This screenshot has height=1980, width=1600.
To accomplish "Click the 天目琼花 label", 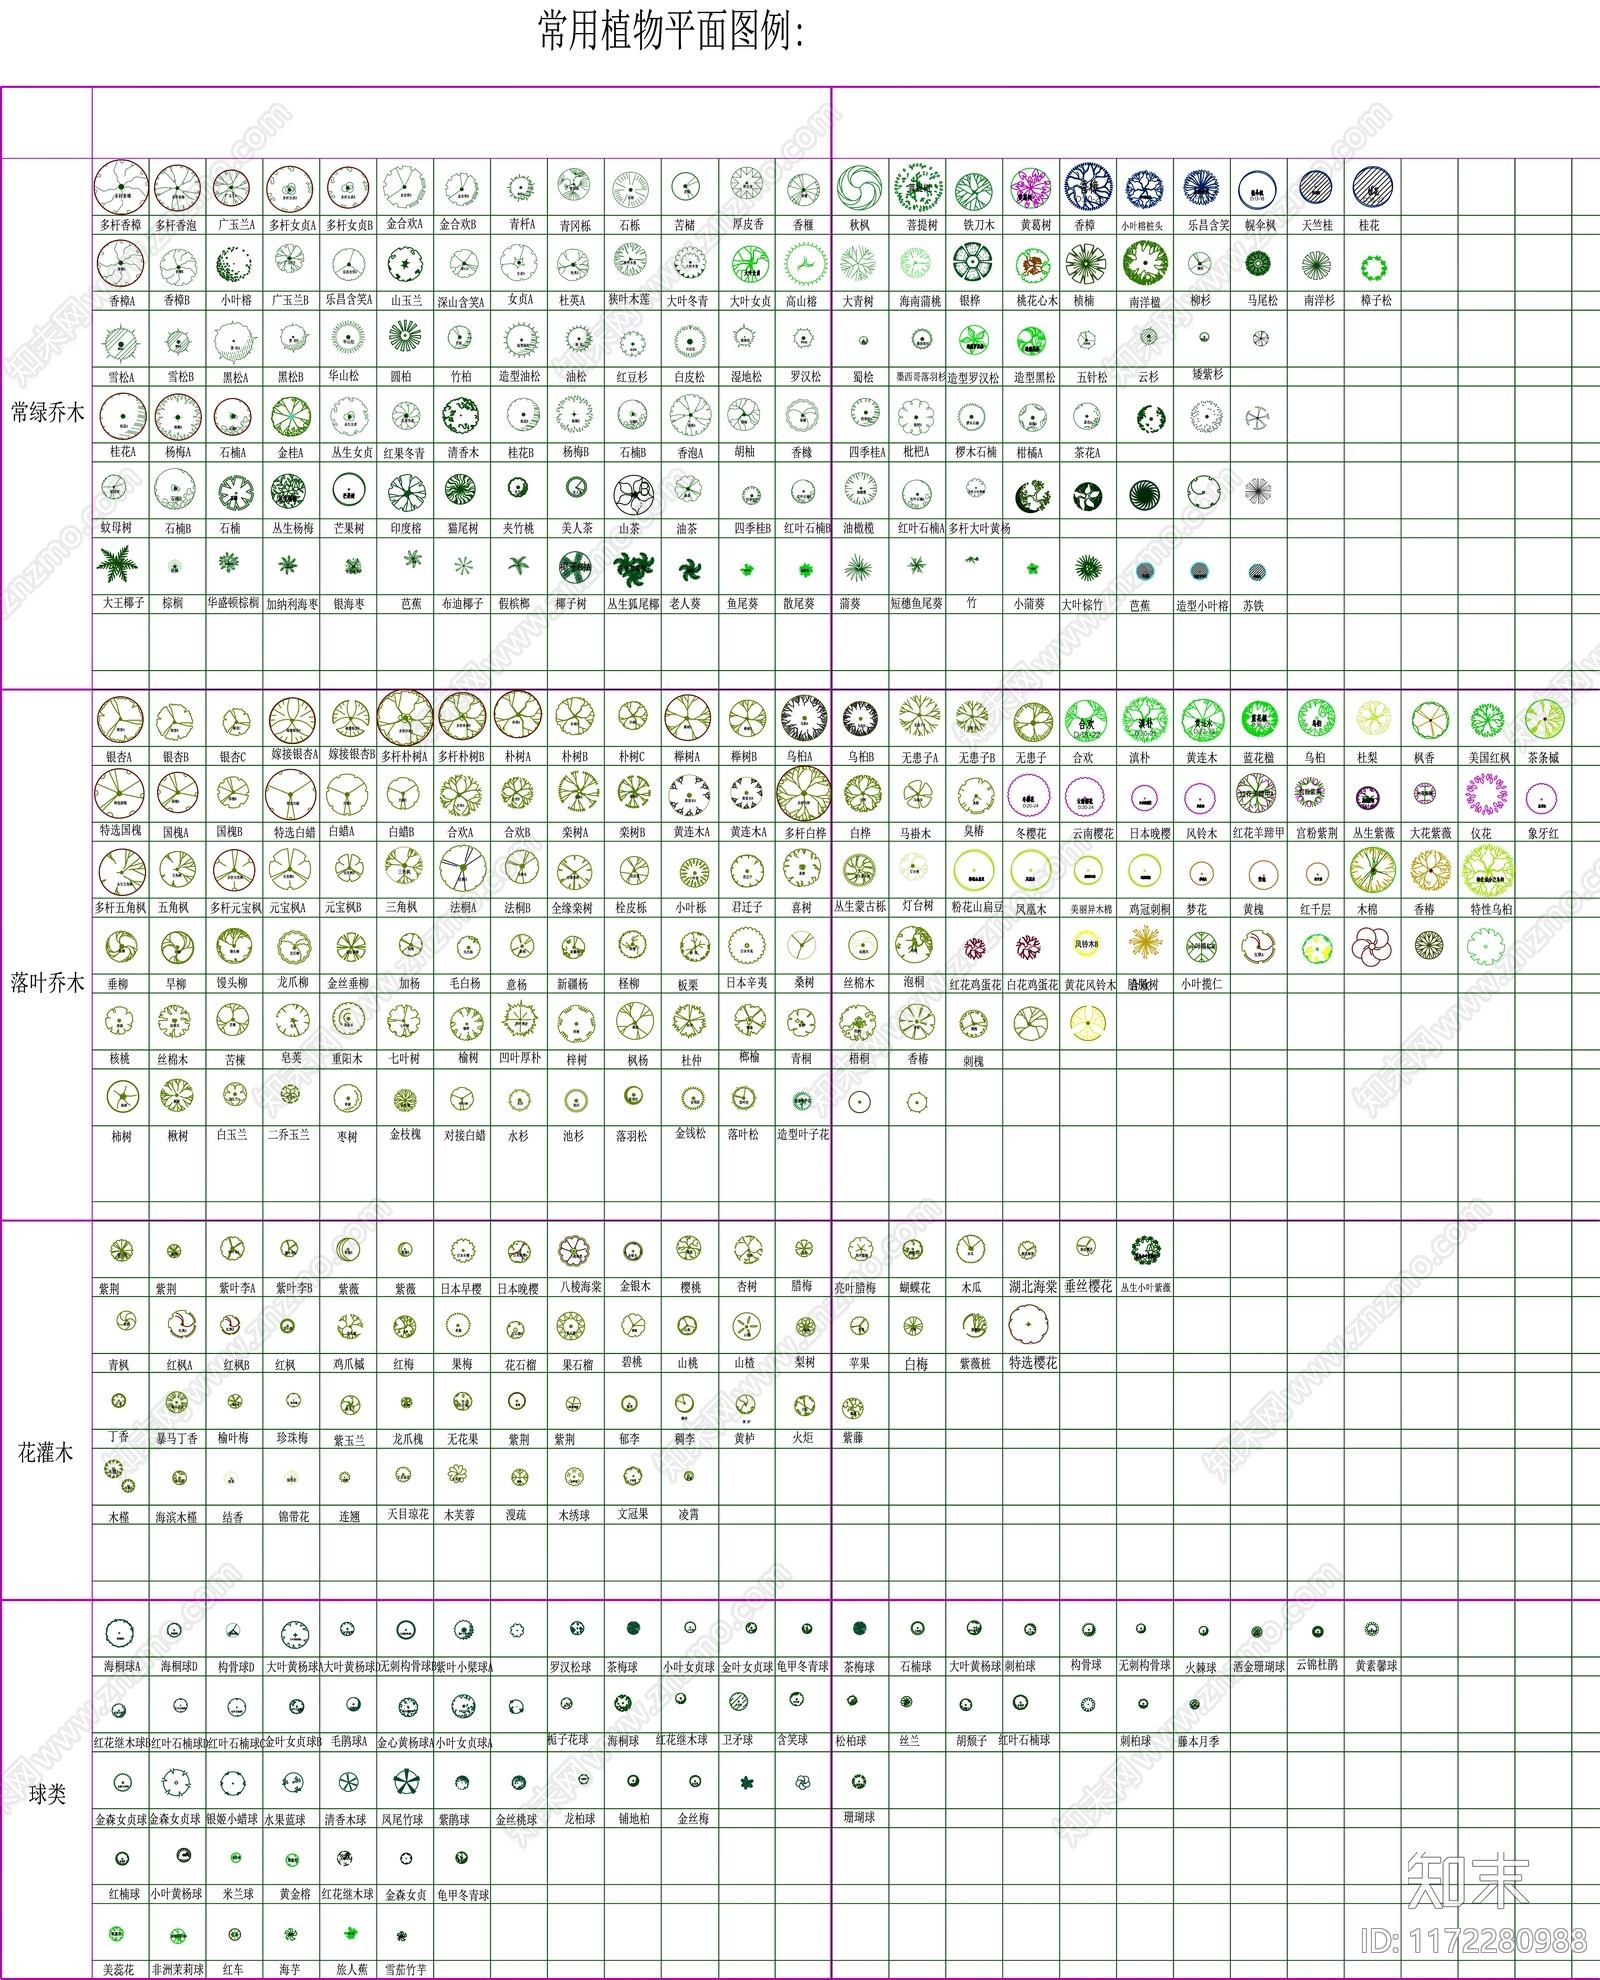I will tap(408, 1514).
